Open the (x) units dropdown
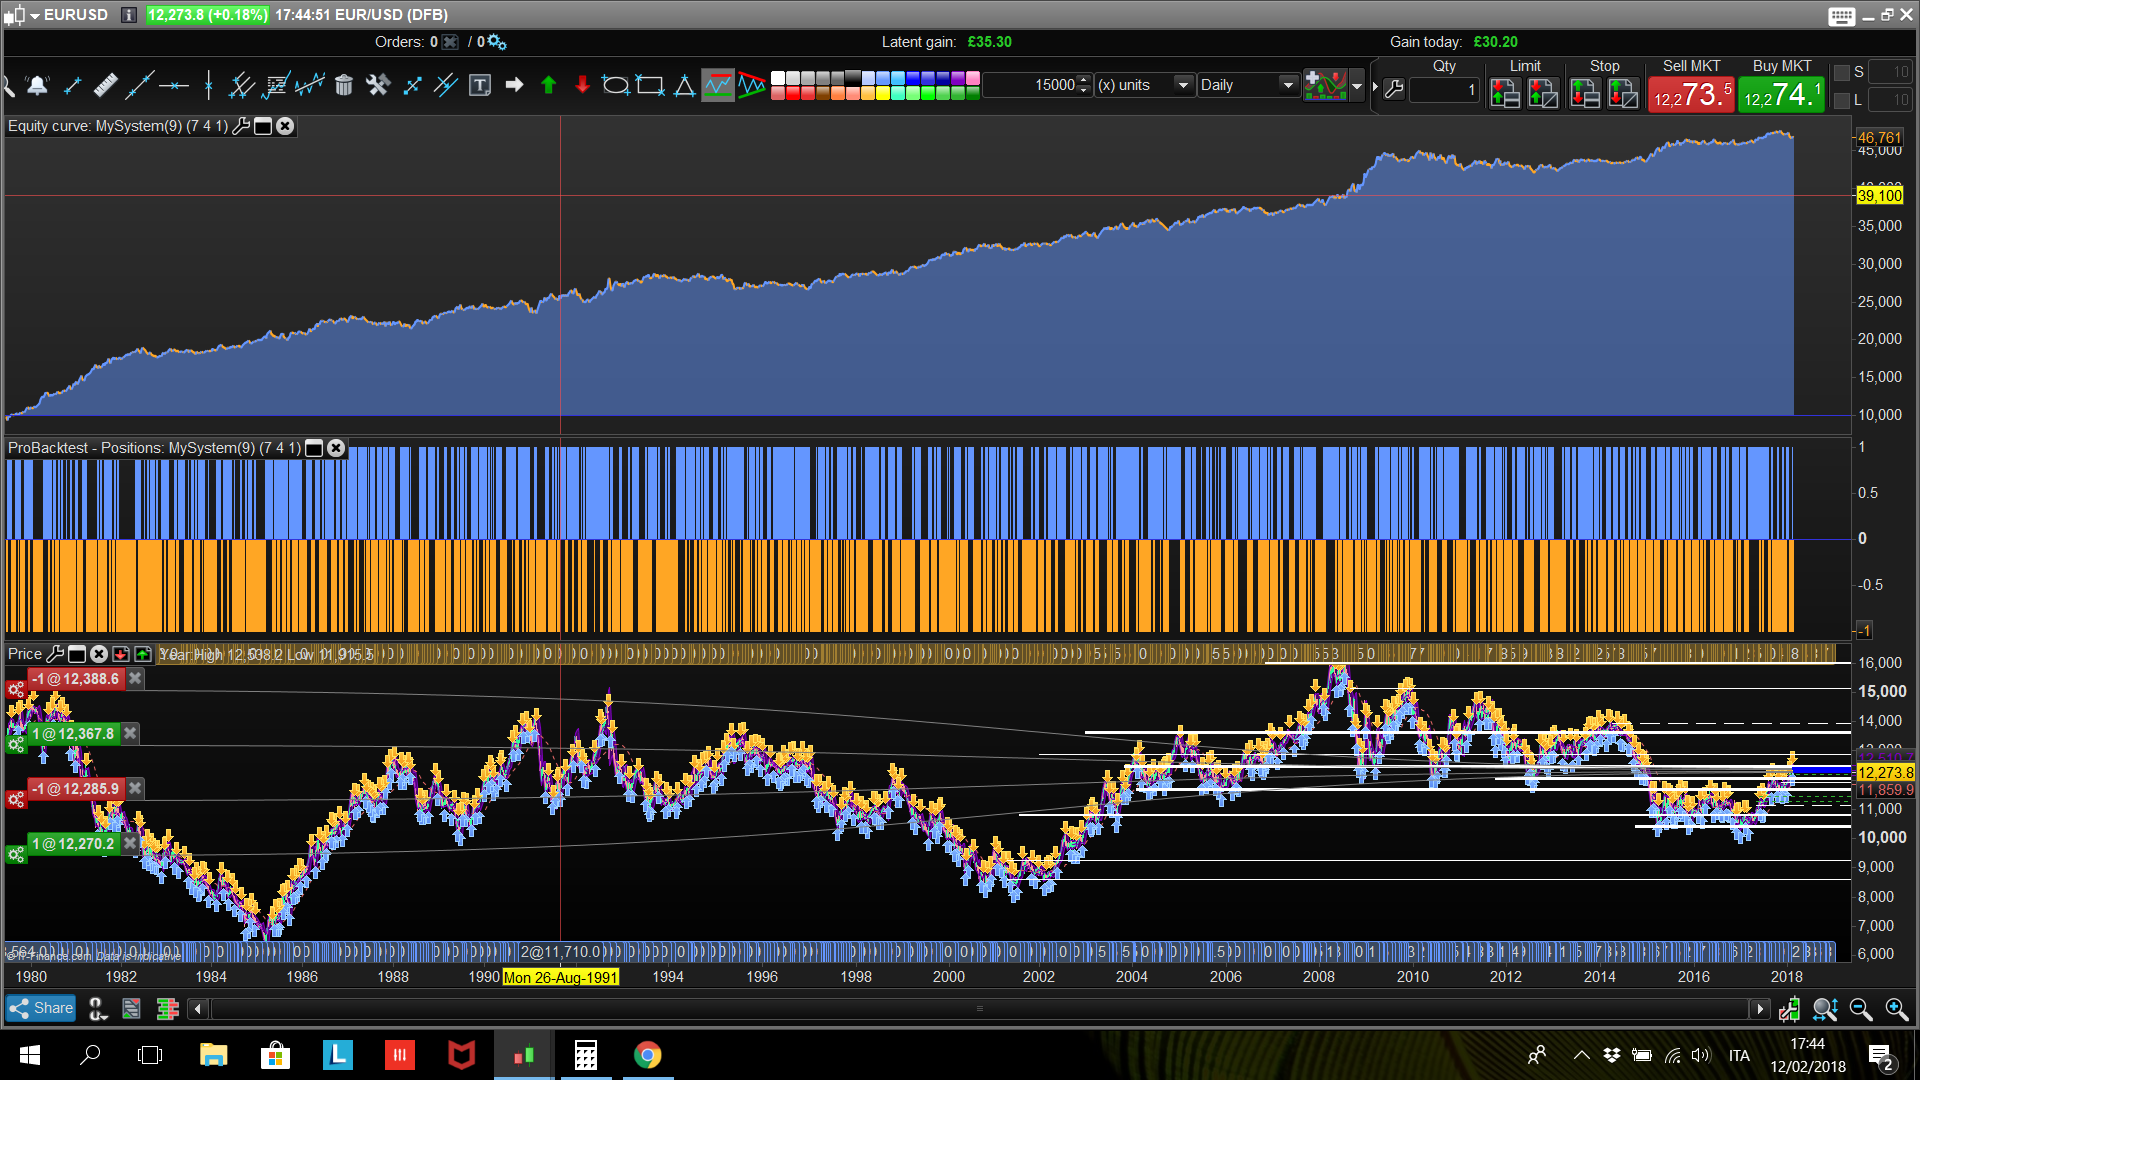The width and height of the screenshot is (2148, 1152). pyautogui.click(x=1183, y=85)
